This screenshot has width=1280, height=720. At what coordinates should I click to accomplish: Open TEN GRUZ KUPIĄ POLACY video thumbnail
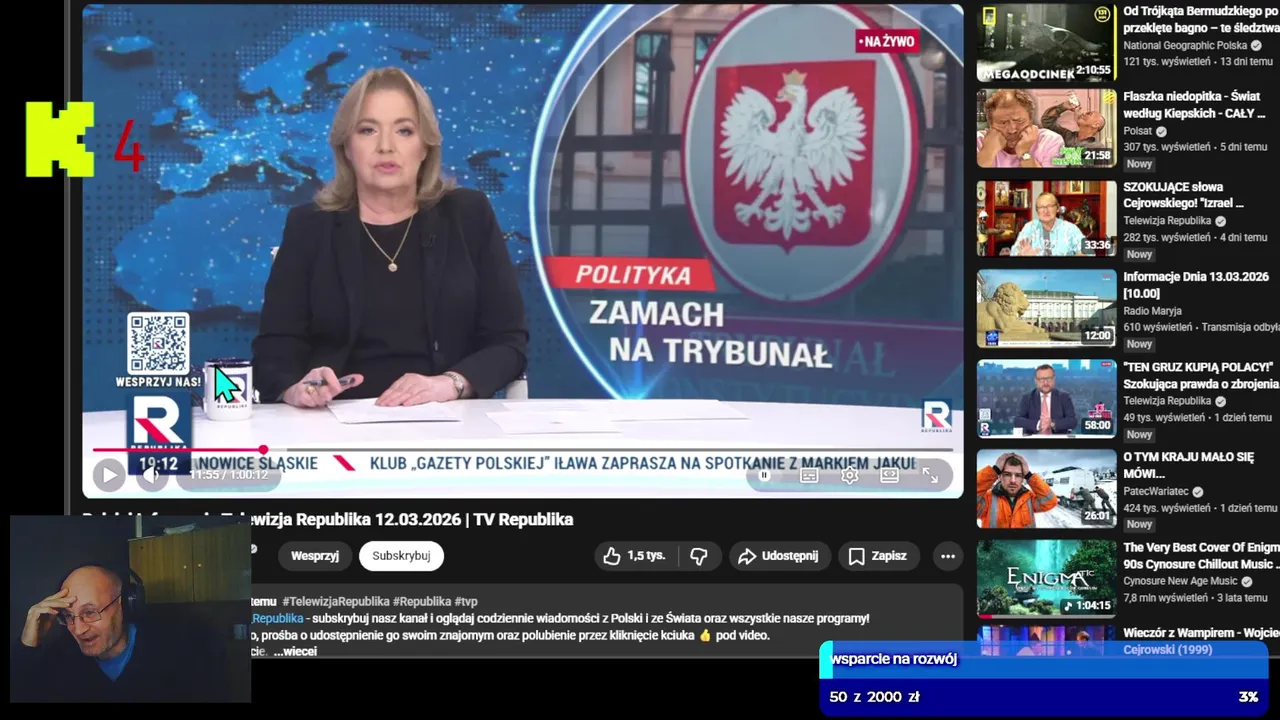[1046, 398]
